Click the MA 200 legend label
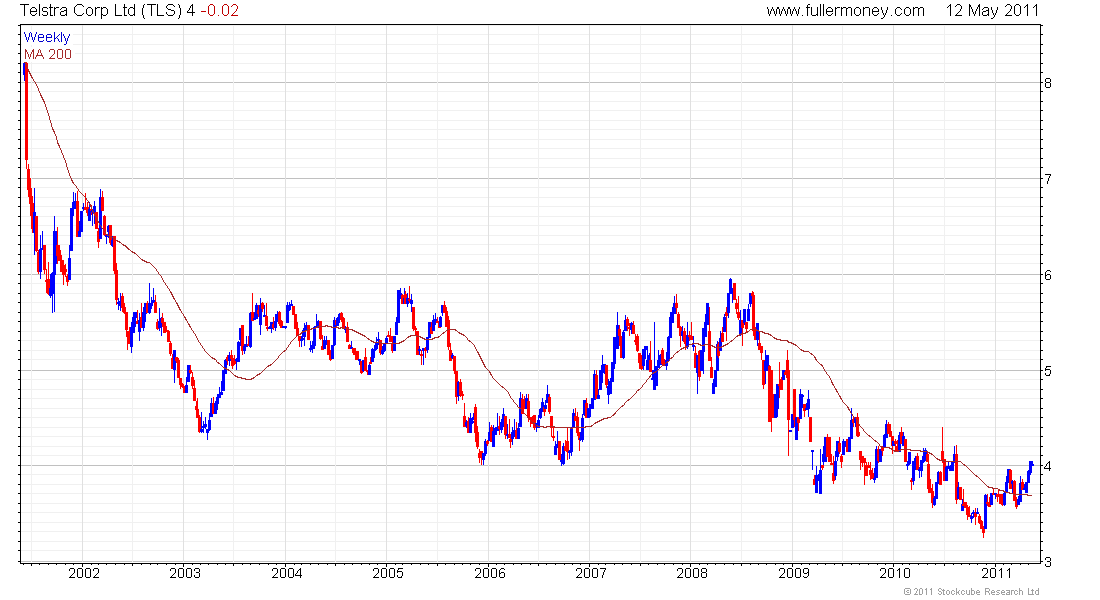1100x600 pixels. pos(48,54)
